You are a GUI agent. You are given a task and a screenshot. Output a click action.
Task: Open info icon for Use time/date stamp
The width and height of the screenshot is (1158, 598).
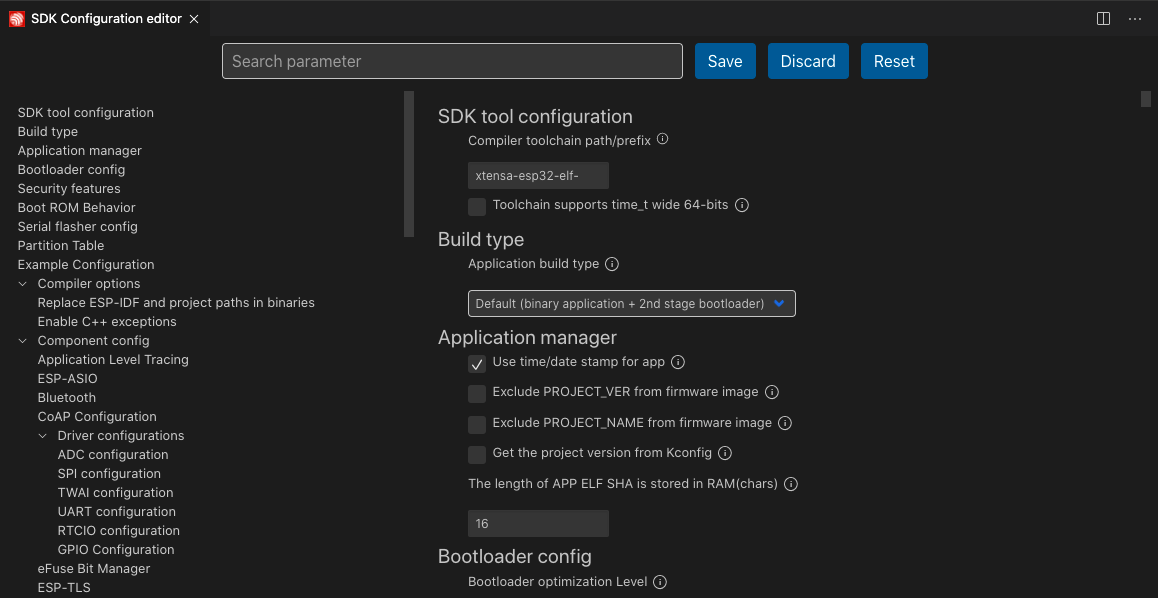click(x=678, y=362)
